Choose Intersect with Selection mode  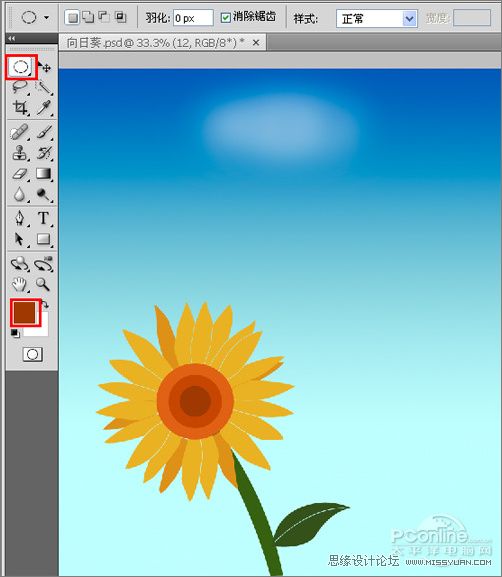click(x=120, y=17)
